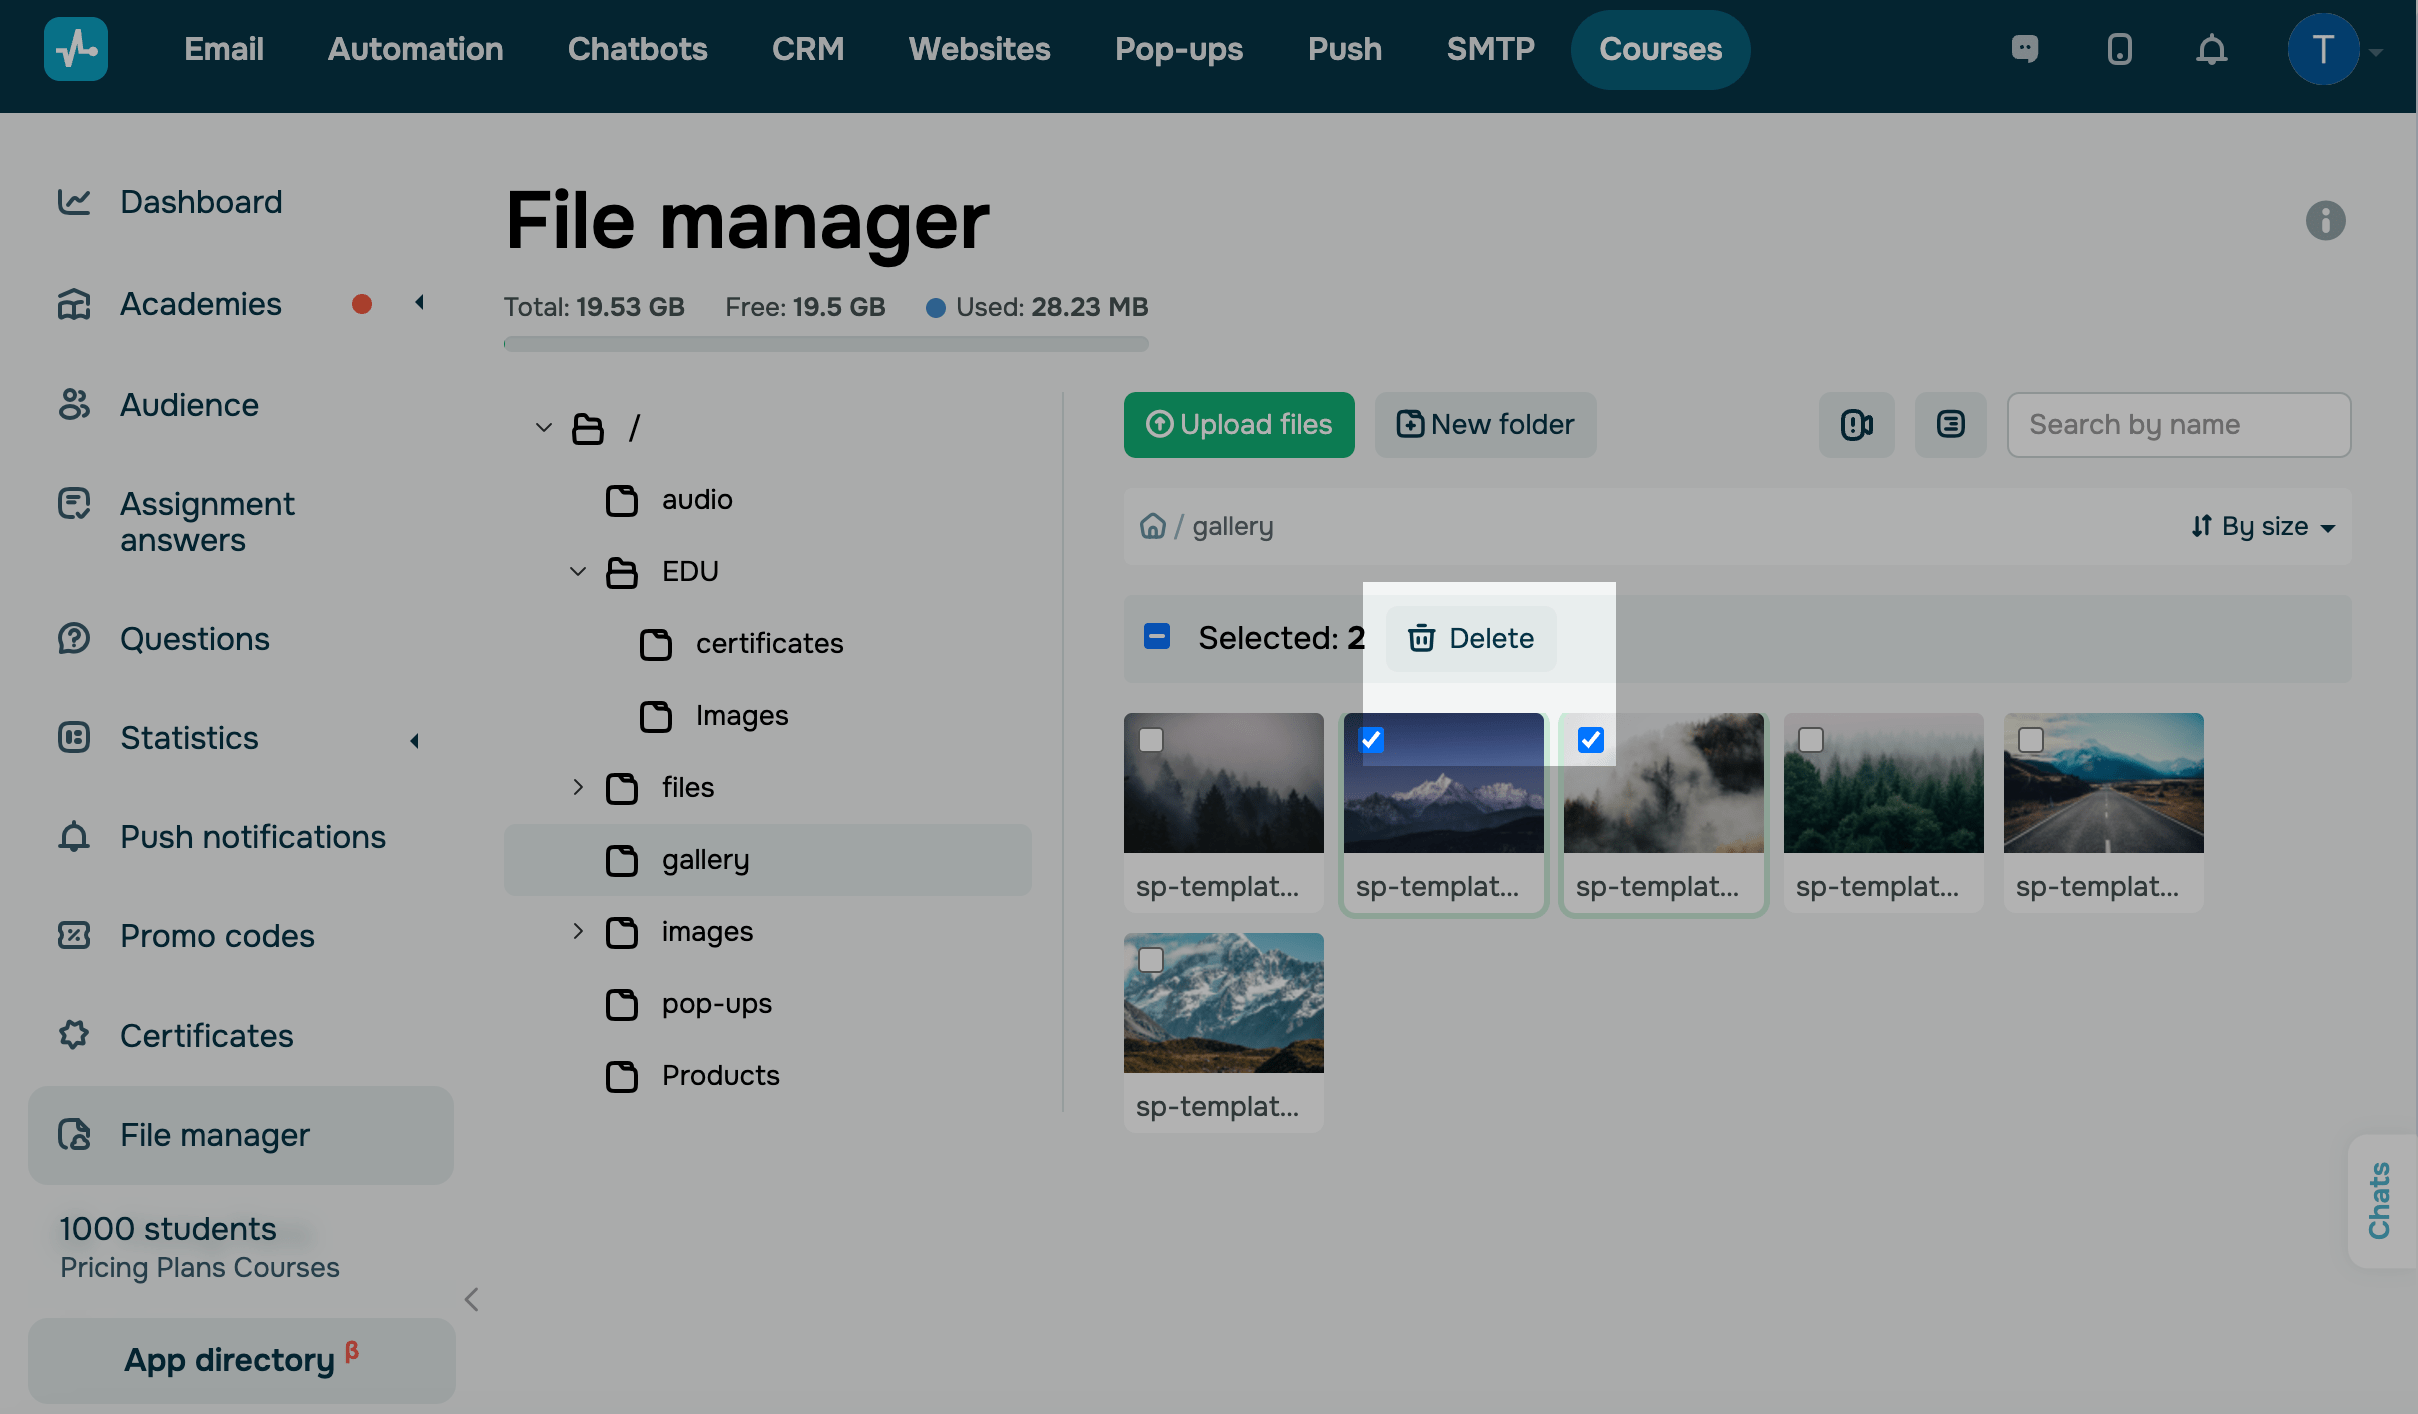This screenshot has width=2418, height=1414.
Task: Collapse the EDU folder chevron
Action: [578, 571]
